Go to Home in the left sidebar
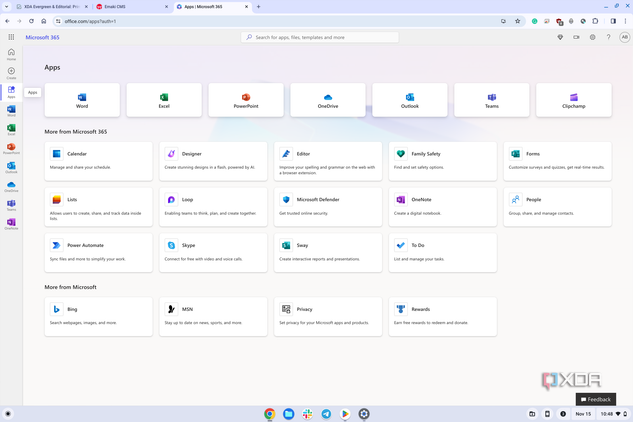Screen dimensions: 633x422 [11, 54]
